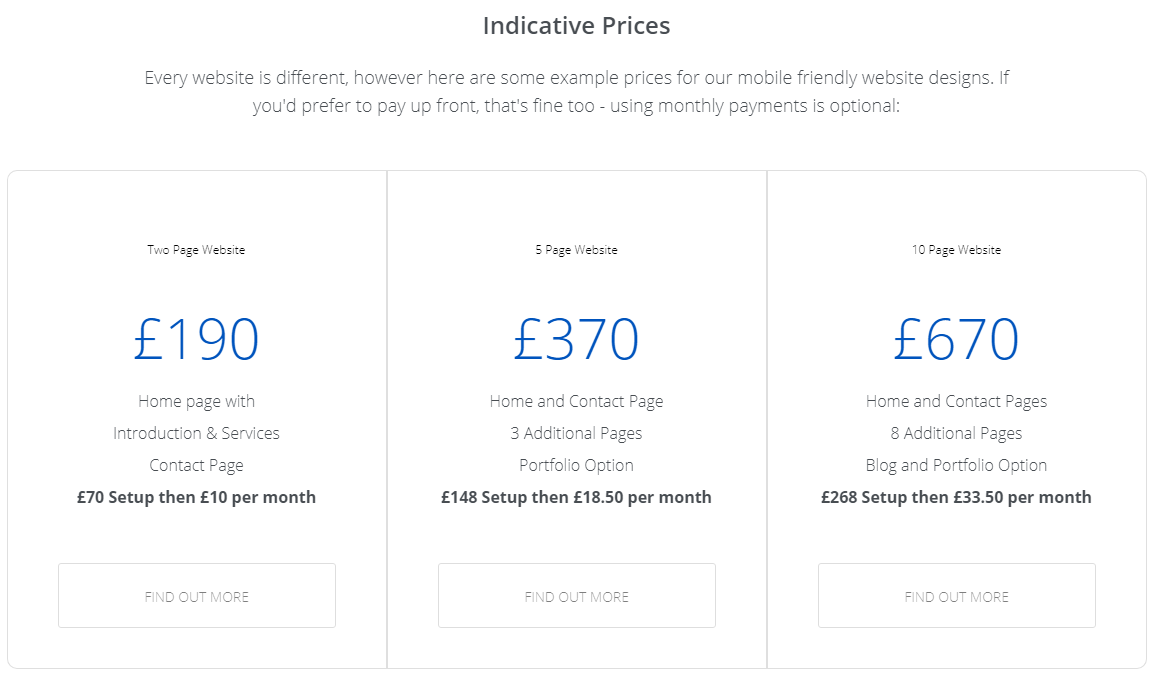The height and width of the screenshot is (688, 1156).
Task: Click '£70 Setup then £10 per month' text
Action: [196, 497]
